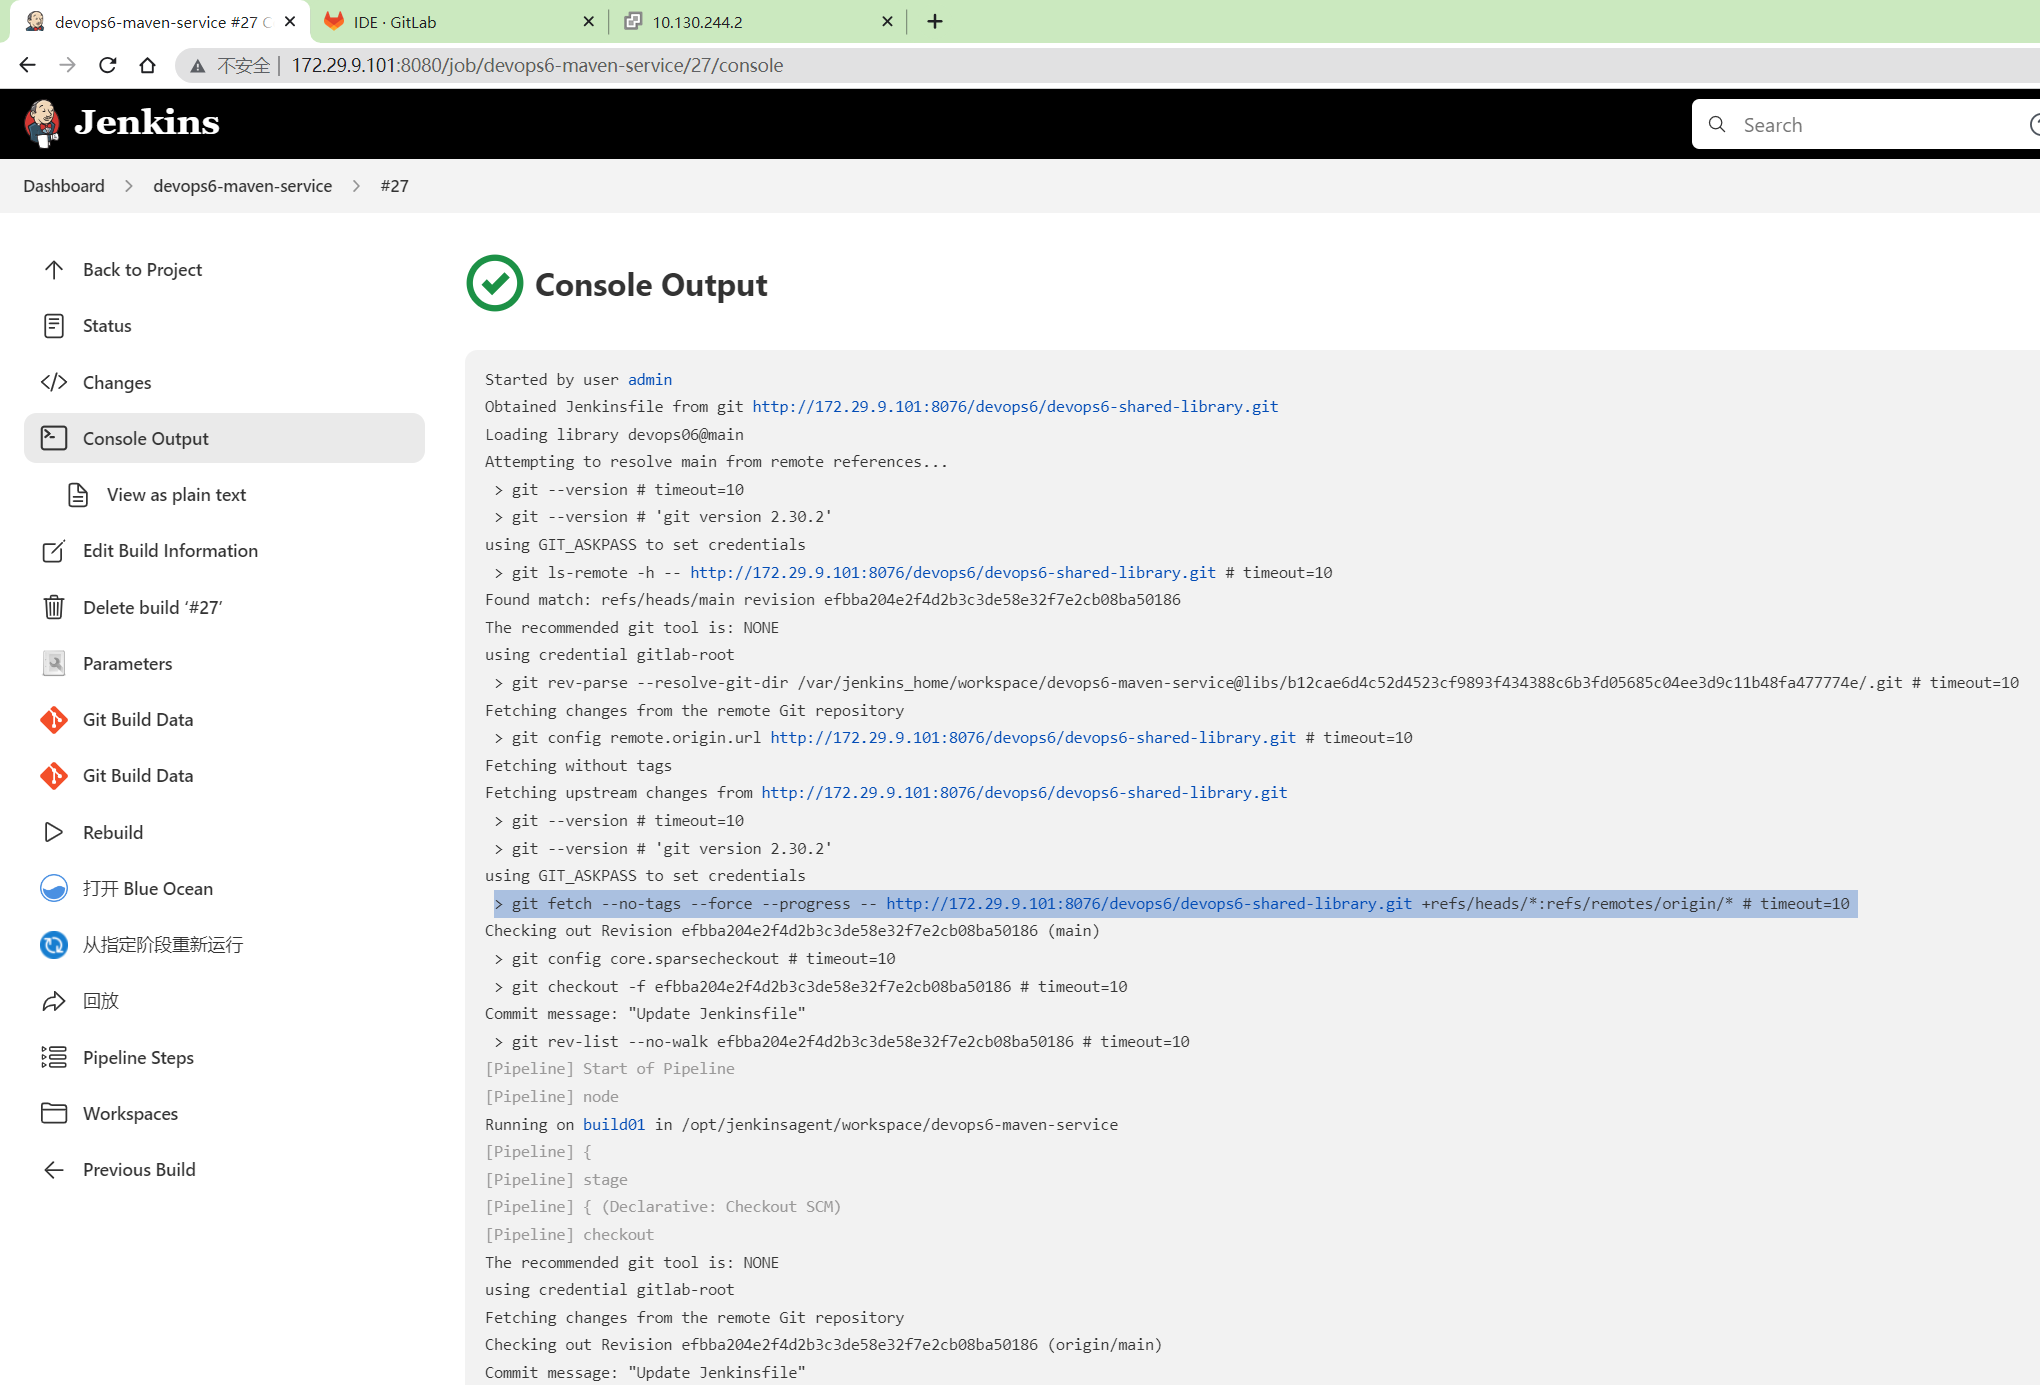Open the git ls-remote repository URL link
The image size is (2040, 1385).
pyautogui.click(x=953, y=572)
